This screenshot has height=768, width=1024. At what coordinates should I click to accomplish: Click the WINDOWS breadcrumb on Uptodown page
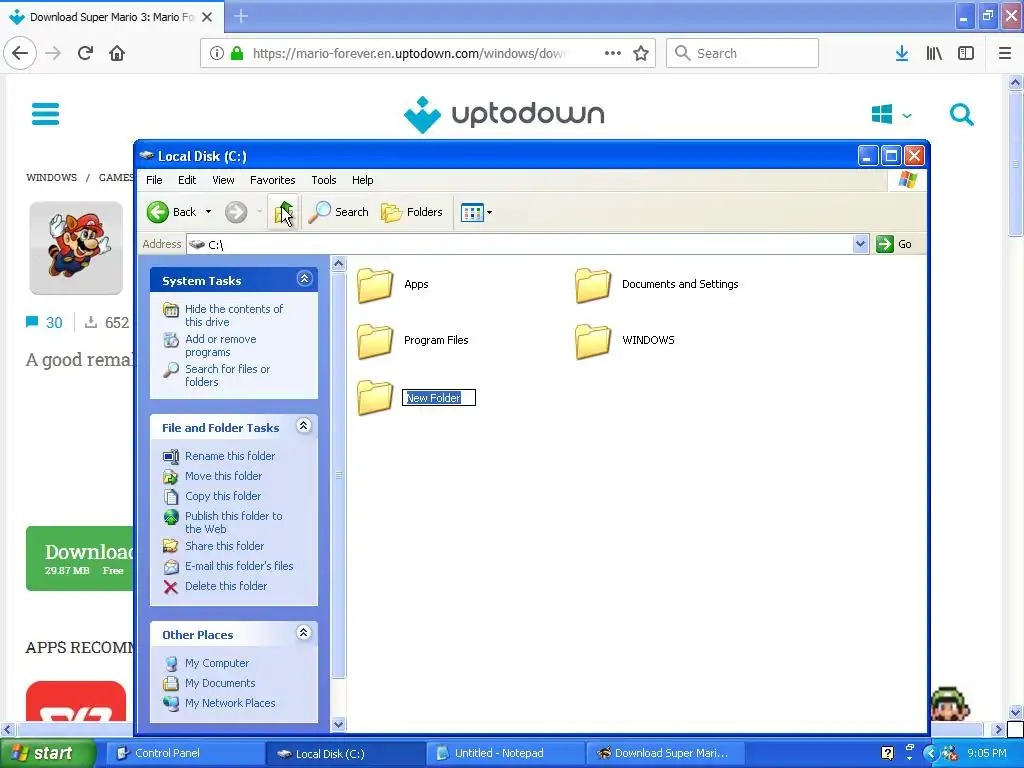click(52, 178)
